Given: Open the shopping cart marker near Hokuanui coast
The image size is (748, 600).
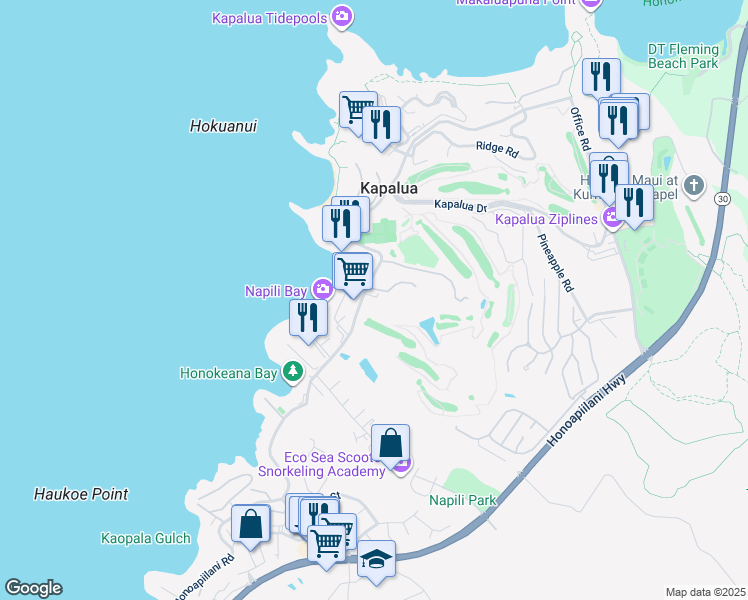Looking at the screenshot, I should (x=353, y=109).
